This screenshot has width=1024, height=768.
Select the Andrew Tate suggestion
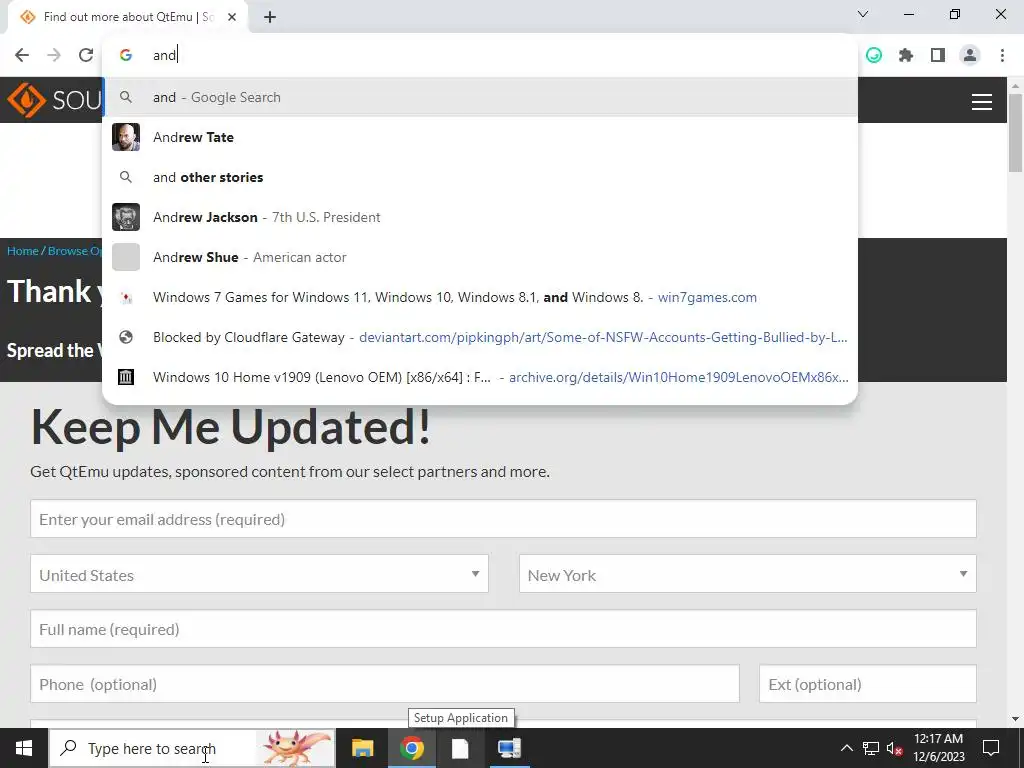click(480, 137)
